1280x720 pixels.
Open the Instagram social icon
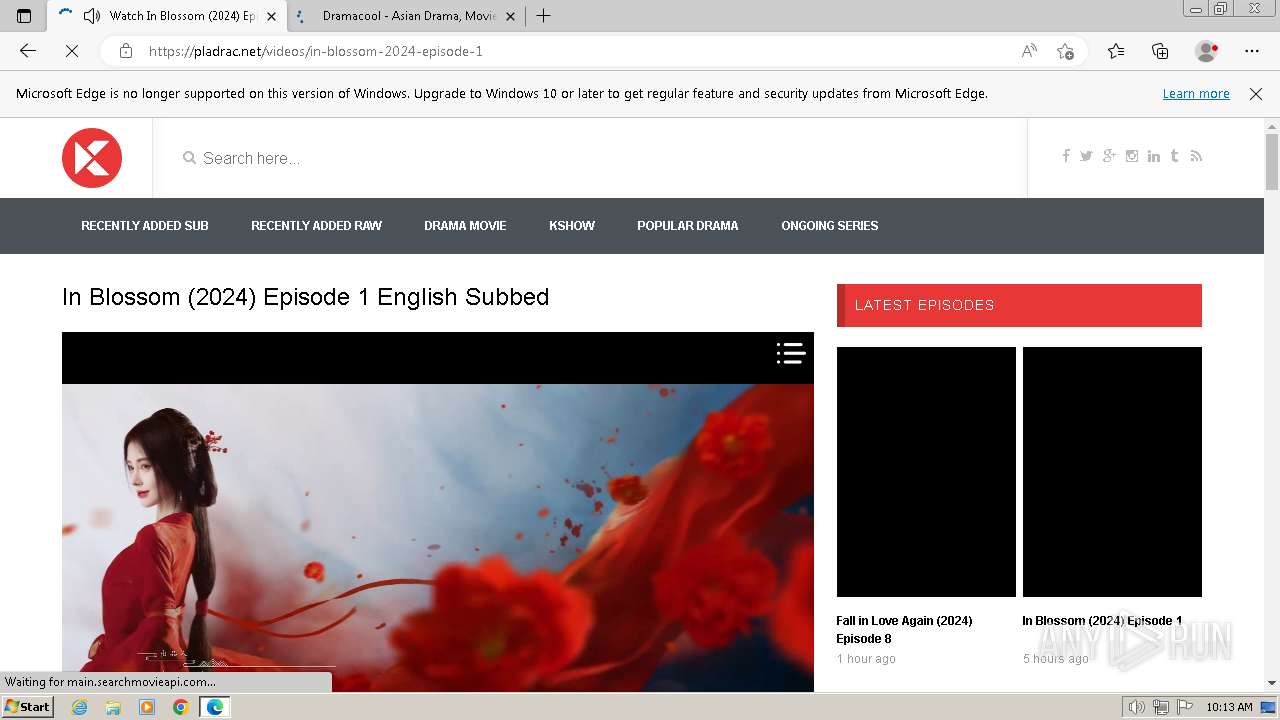click(1132, 156)
